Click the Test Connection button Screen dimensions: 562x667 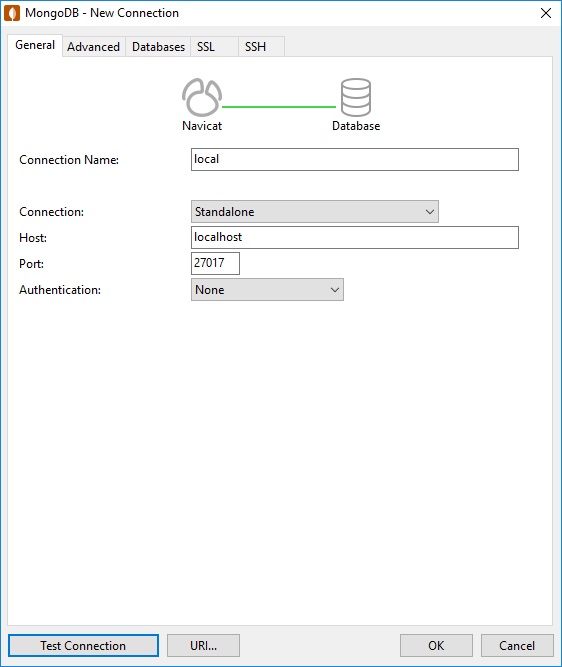click(83, 646)
